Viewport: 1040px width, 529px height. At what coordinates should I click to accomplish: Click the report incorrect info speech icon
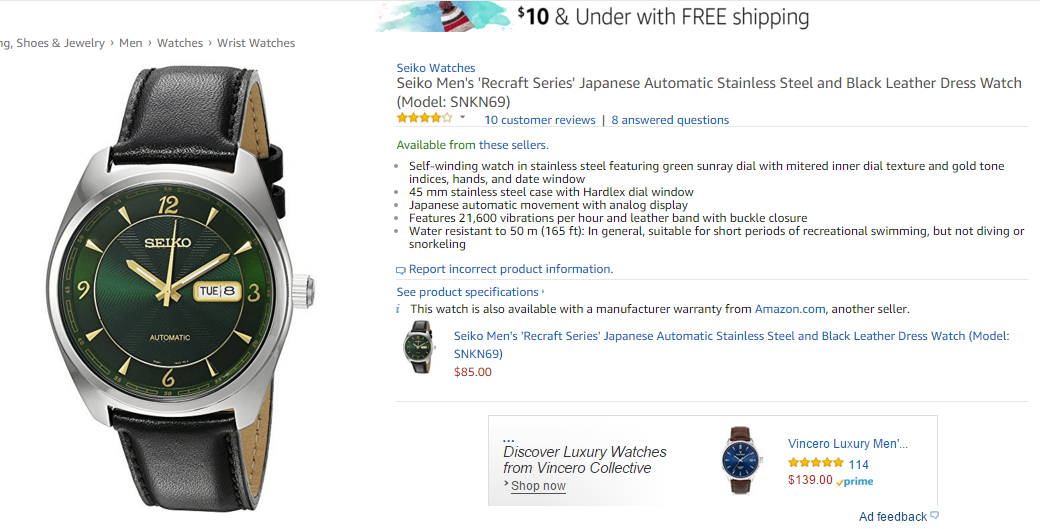(401, 270)
